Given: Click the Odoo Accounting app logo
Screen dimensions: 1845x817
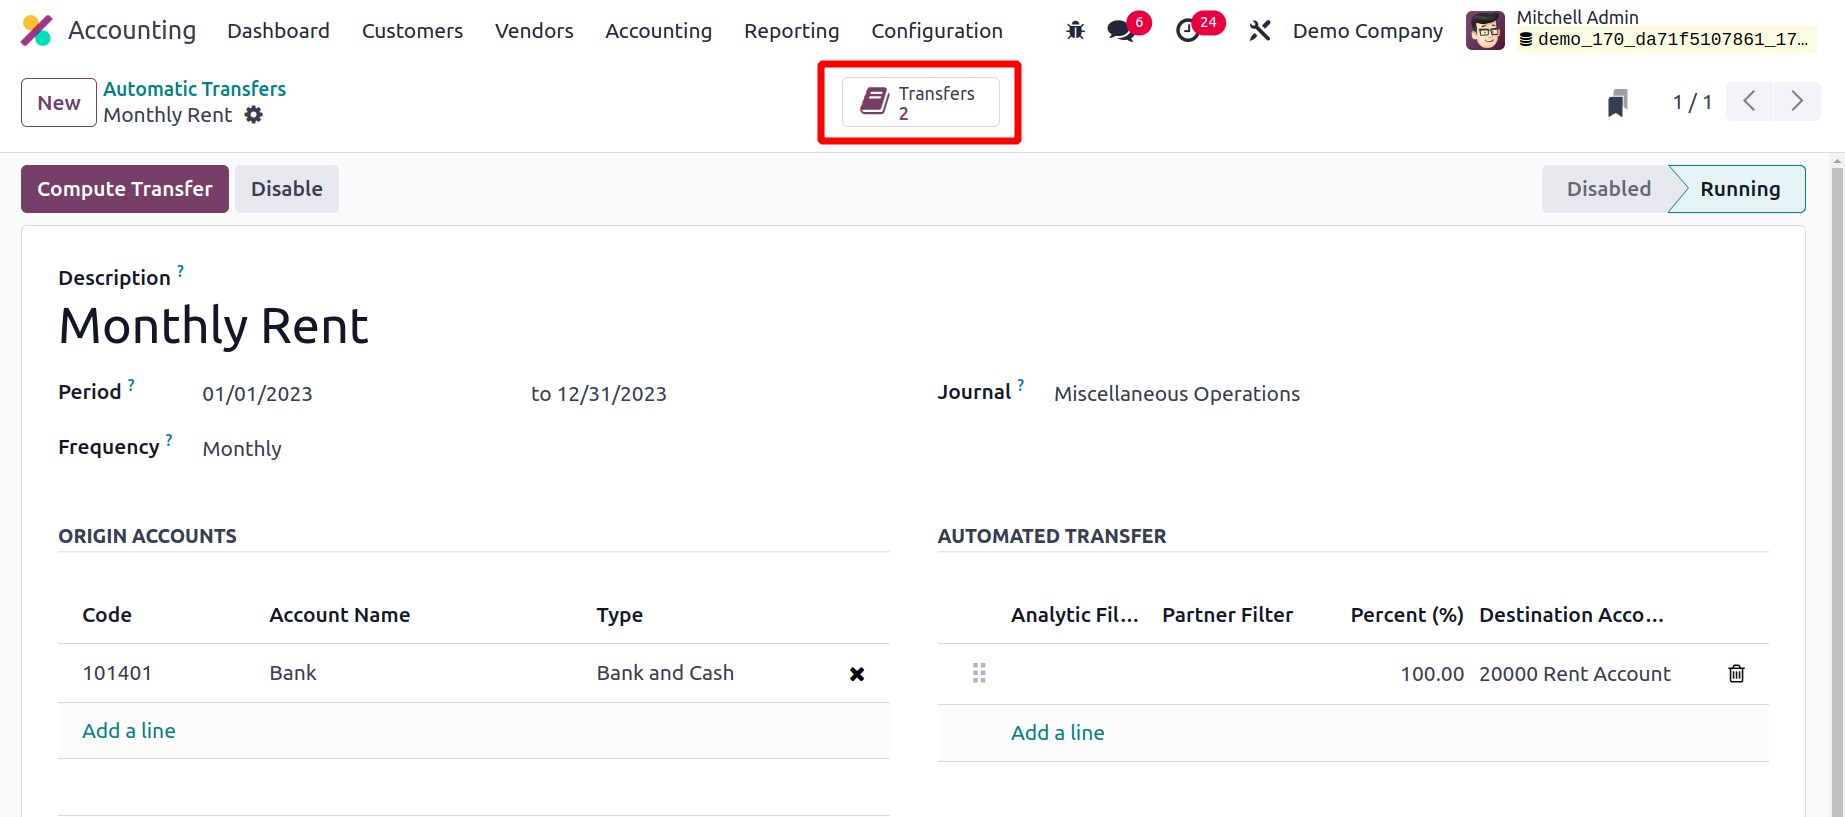Looking at the screenshot, I should coord(37,31).
